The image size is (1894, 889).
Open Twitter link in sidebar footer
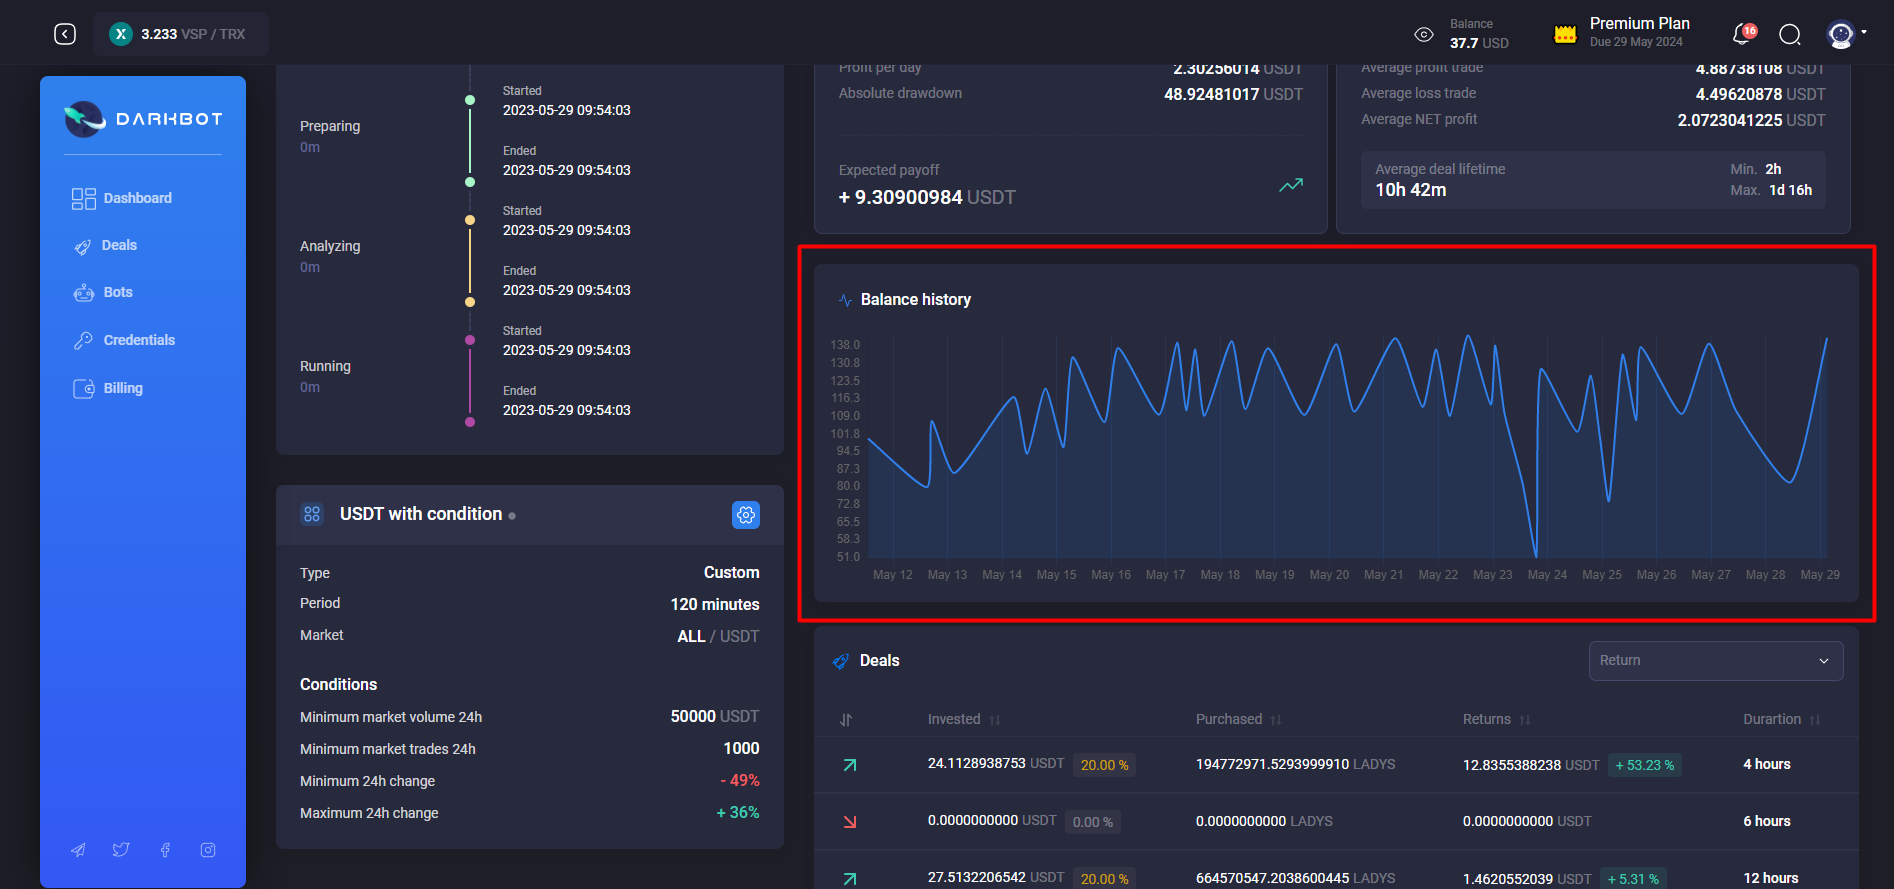coord(121,850)
